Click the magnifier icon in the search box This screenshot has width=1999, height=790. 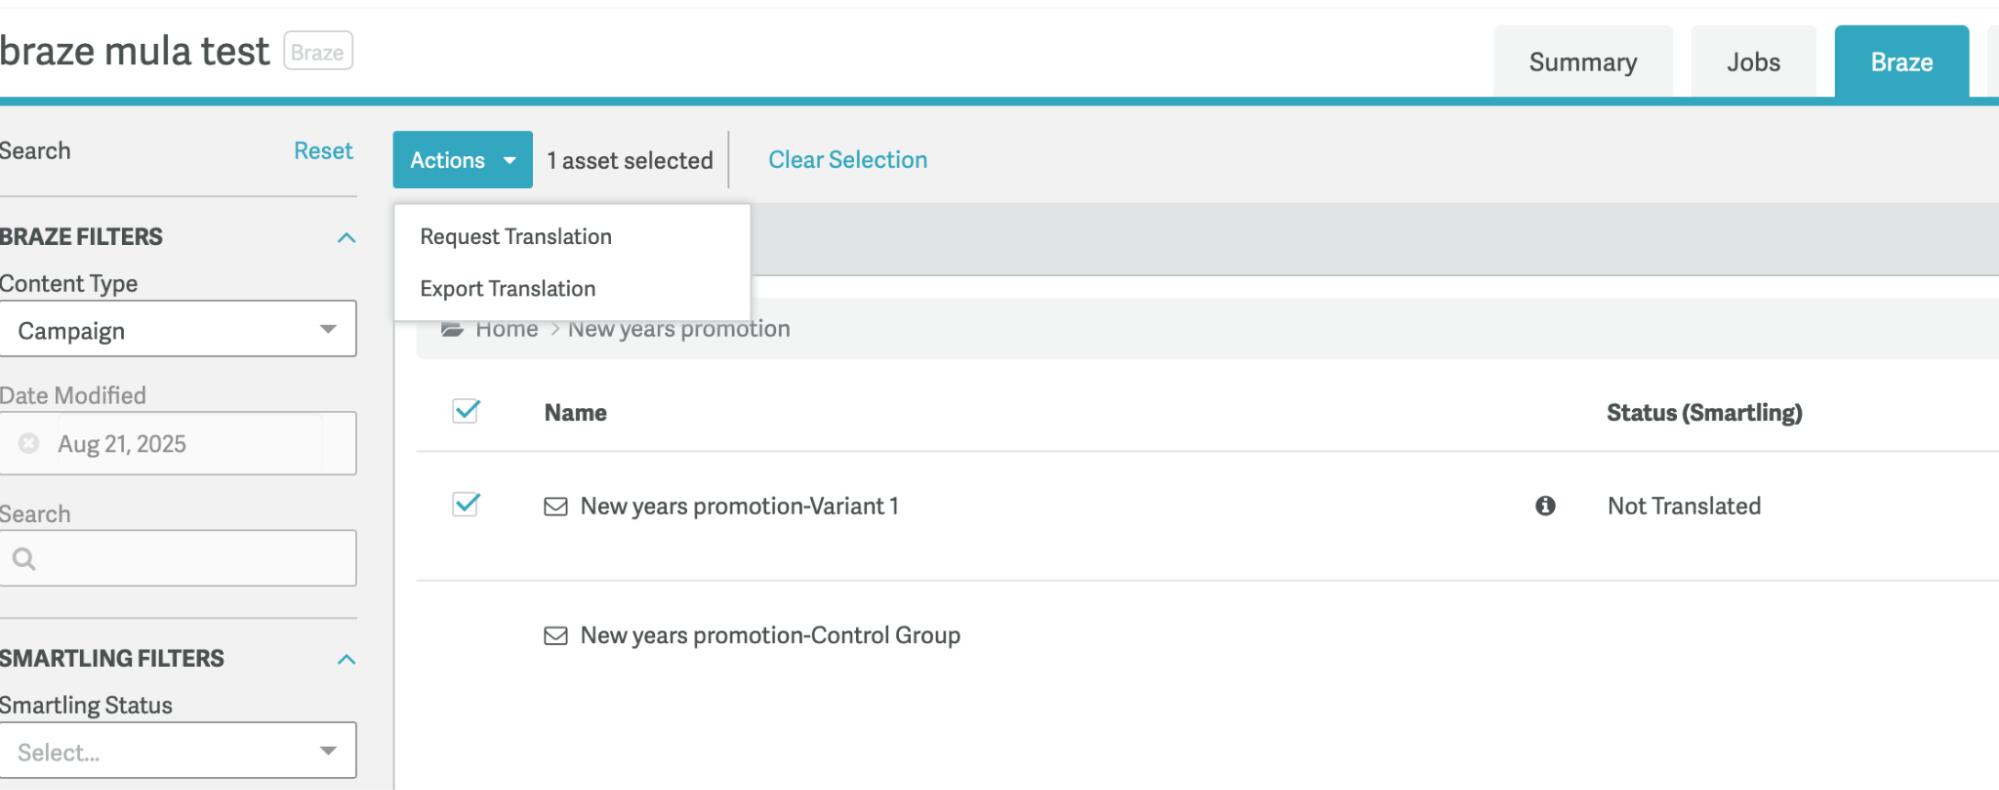25,559
